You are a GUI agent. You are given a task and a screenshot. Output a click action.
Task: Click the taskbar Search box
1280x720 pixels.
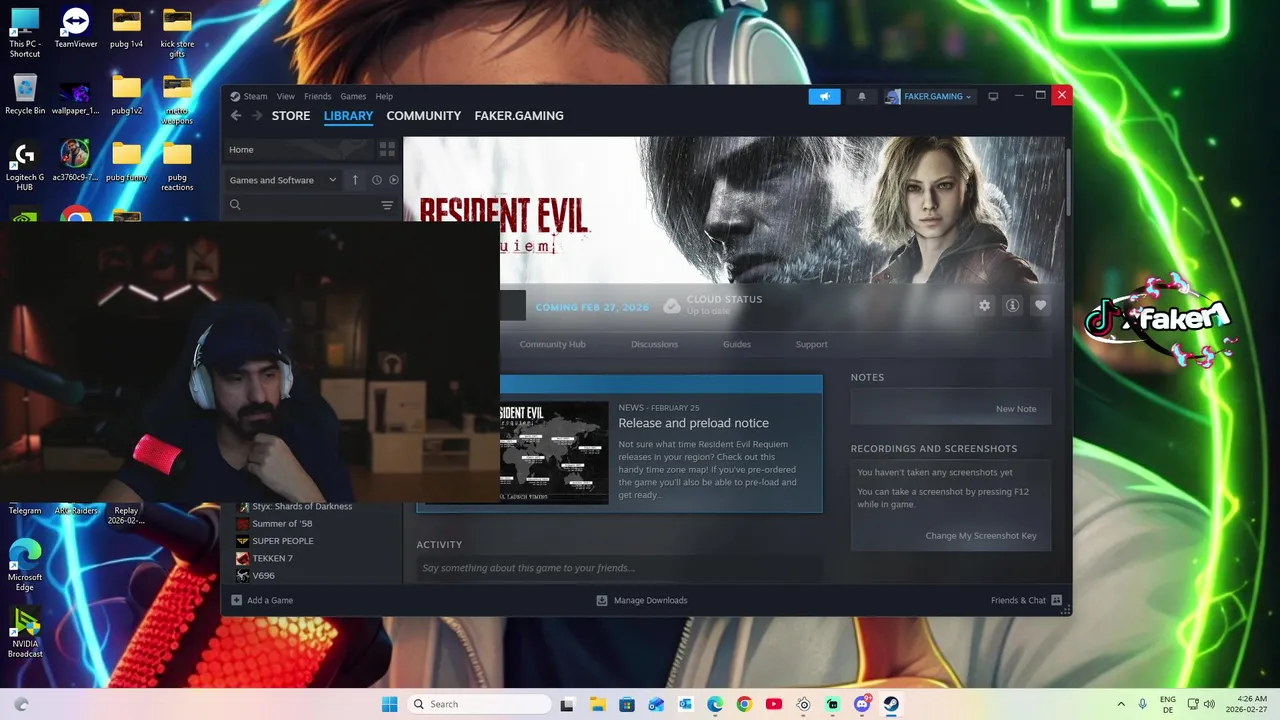[x=480, y=704]
